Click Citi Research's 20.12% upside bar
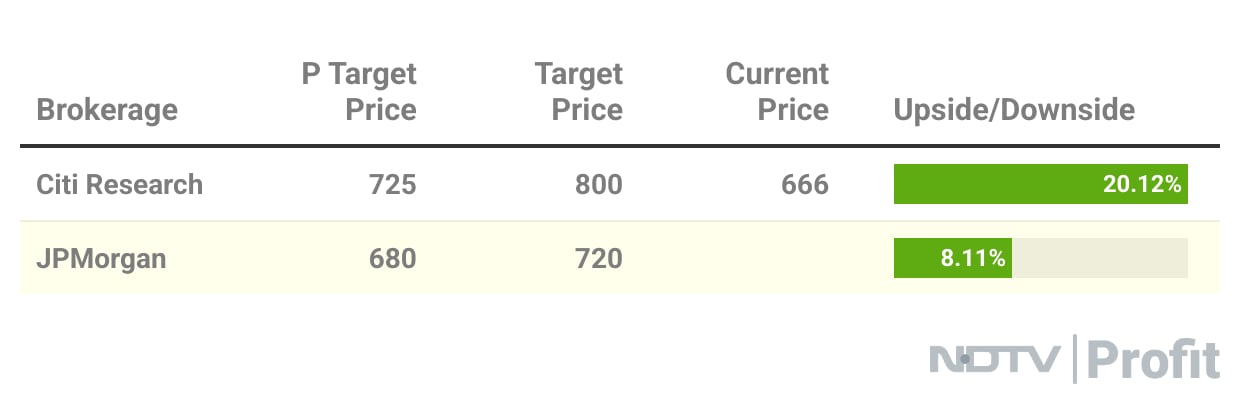Screen dimensions: 1240x404 pos(1040,184)
